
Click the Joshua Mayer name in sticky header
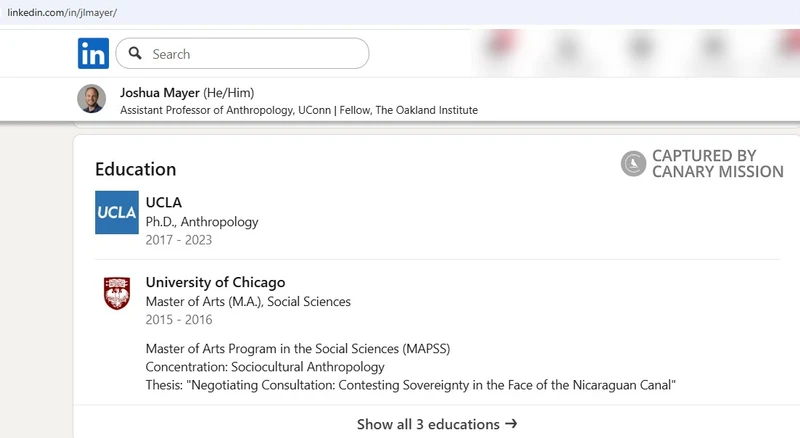[x=160, y=93]
